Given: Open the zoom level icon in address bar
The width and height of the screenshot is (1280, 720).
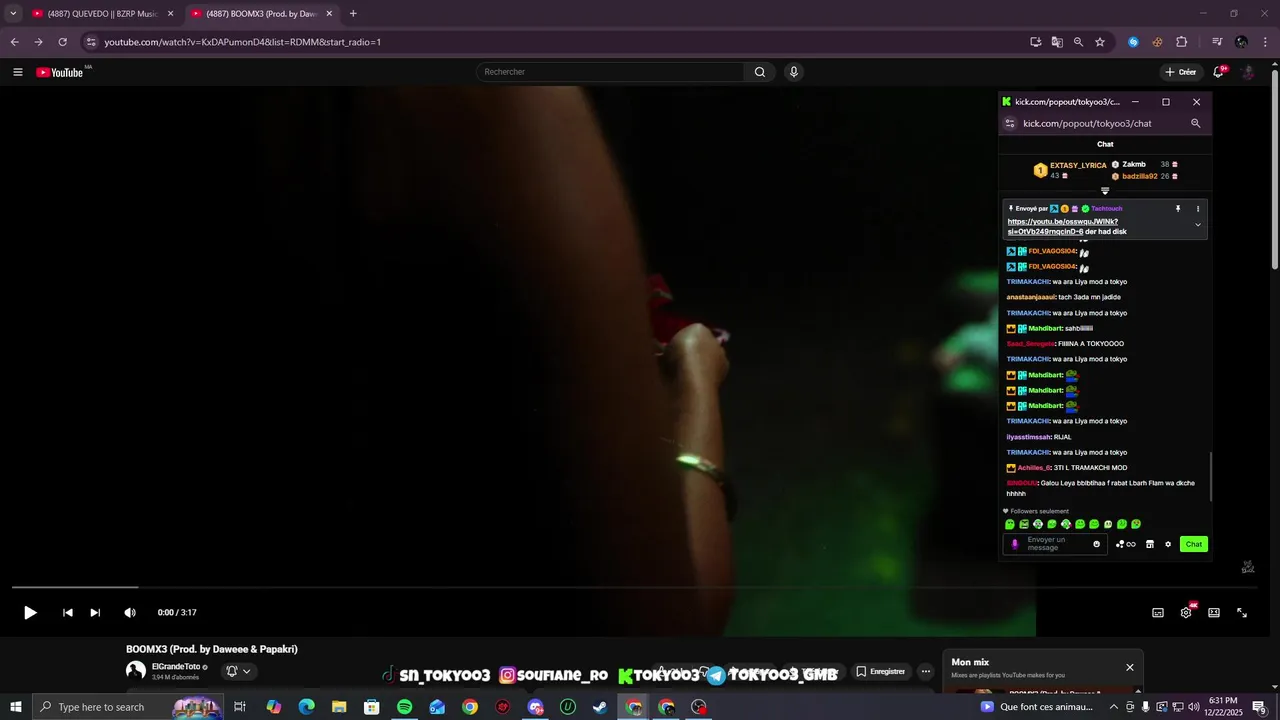Looking at the screenshot, I should tap(1078, 42).
